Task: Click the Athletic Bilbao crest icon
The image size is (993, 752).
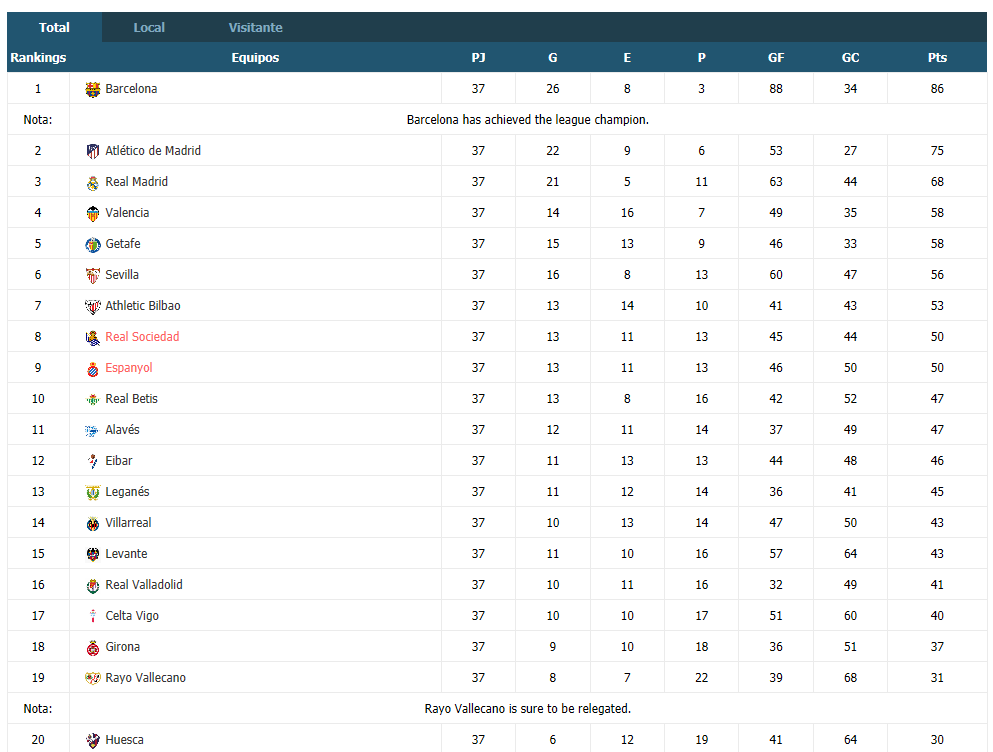Action: (93, 306)
